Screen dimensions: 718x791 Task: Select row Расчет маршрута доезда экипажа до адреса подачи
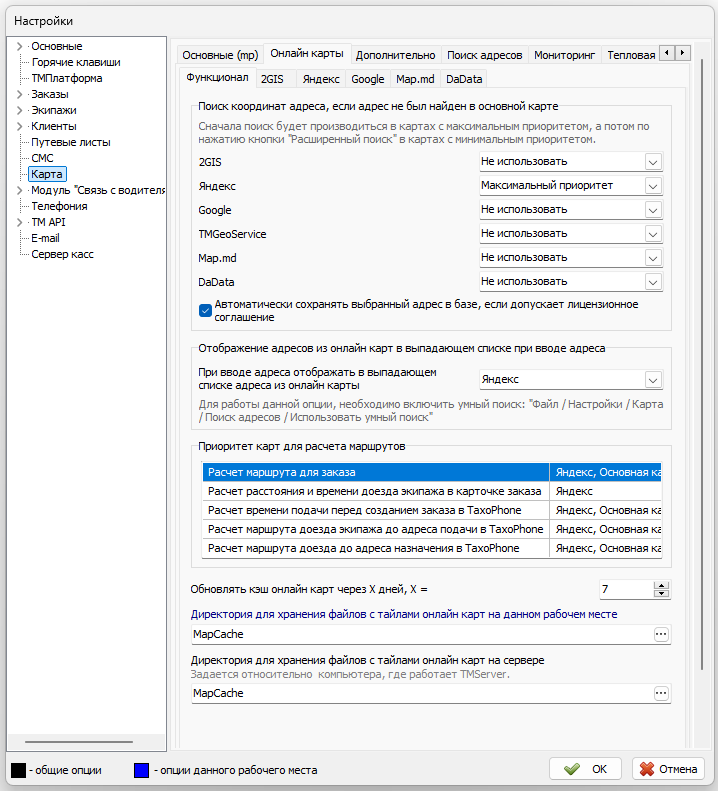point(431,529)
